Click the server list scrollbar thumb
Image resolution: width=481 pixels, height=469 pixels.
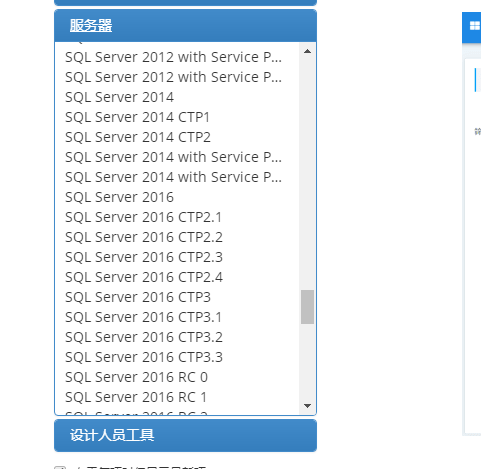[307, 307]
